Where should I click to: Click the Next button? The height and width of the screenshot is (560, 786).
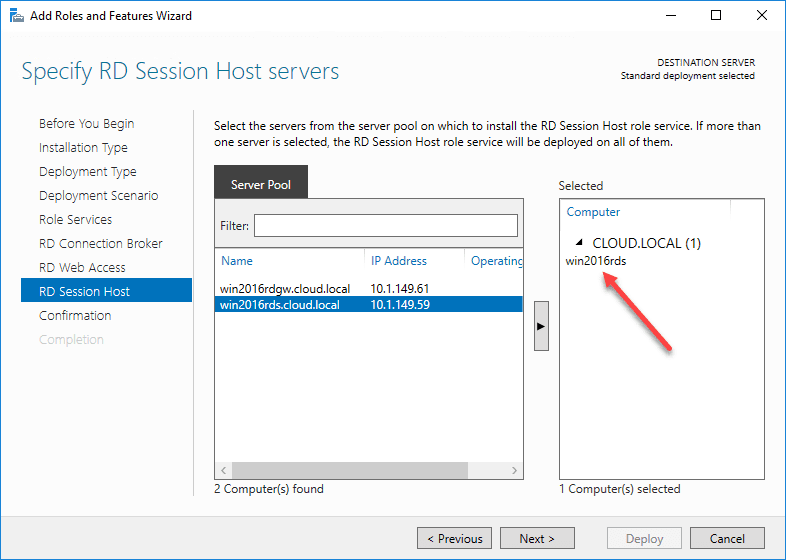pos(537,538)
